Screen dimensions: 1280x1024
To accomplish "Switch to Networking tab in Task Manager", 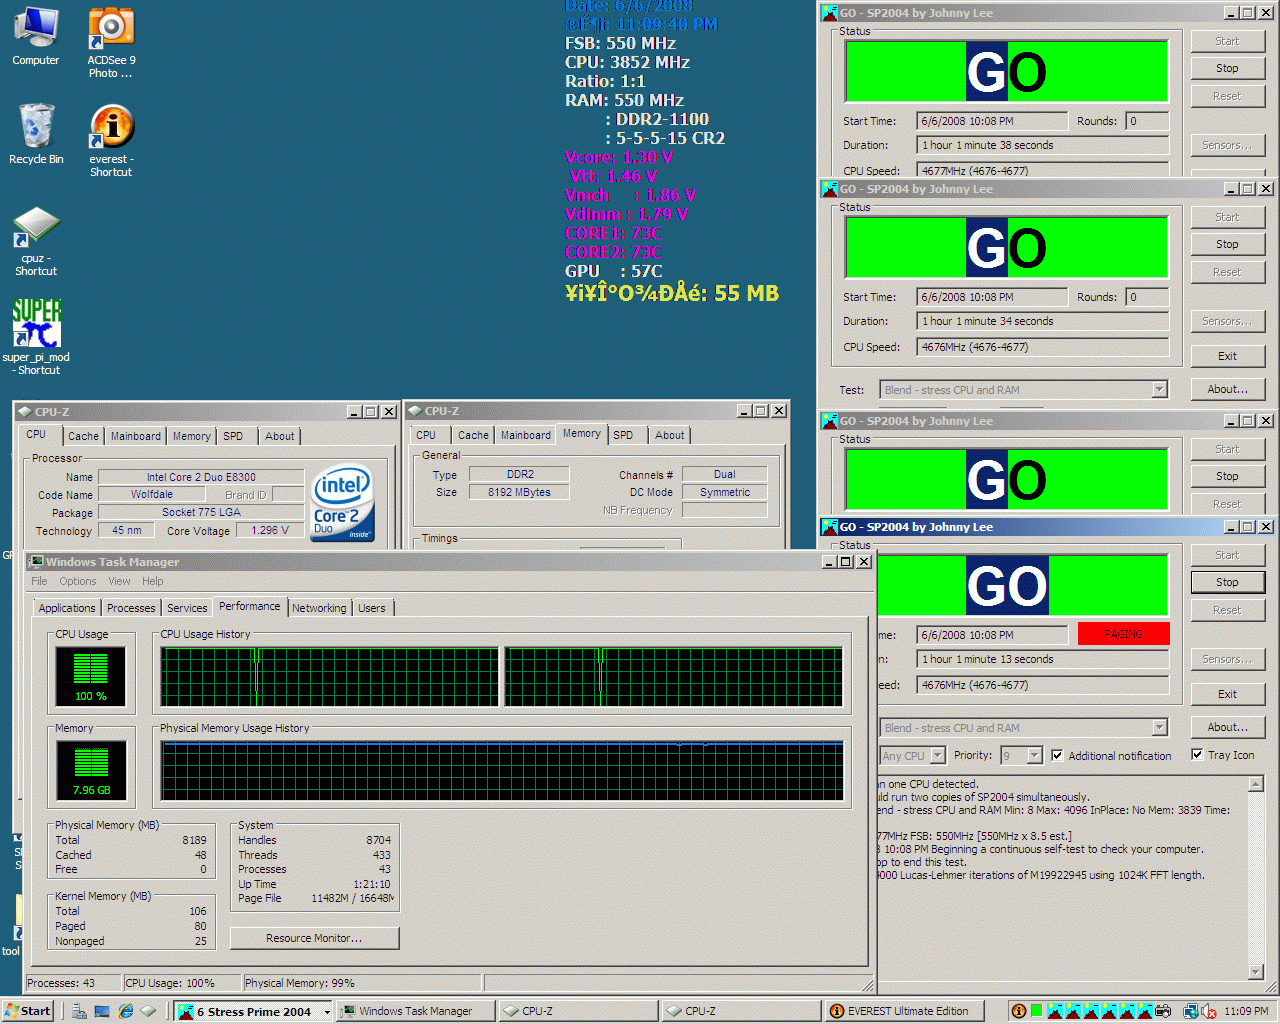I will pos(319,608).
